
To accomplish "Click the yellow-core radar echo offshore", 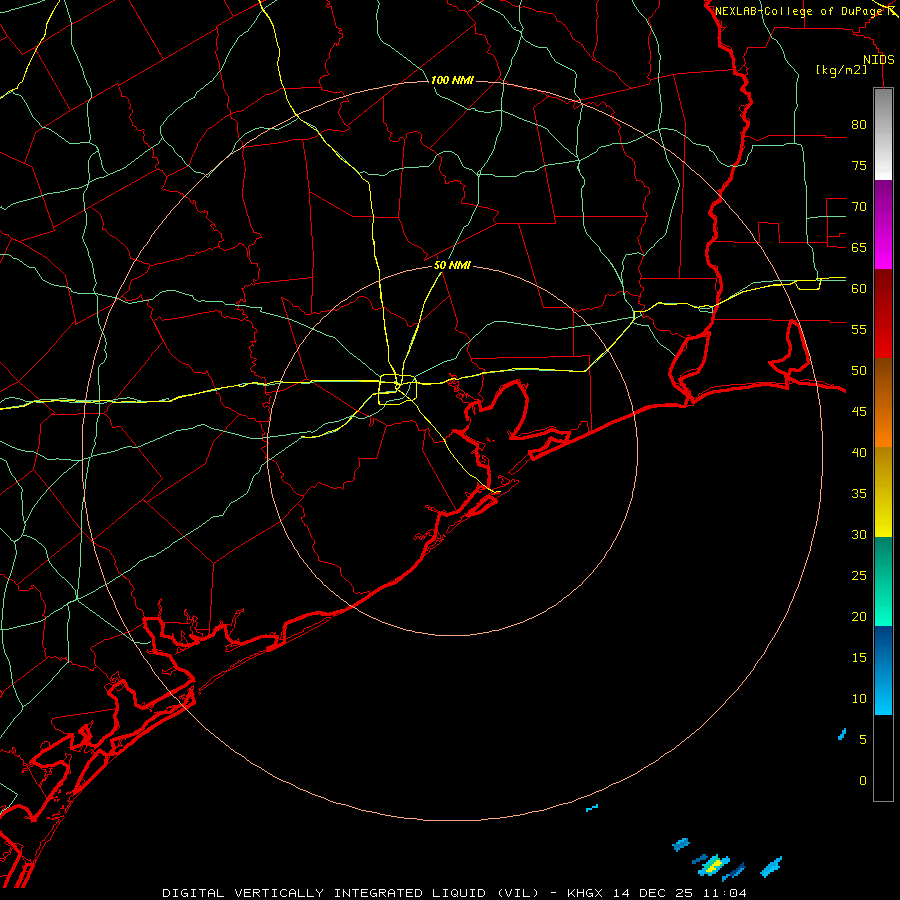I will point(713,864).
